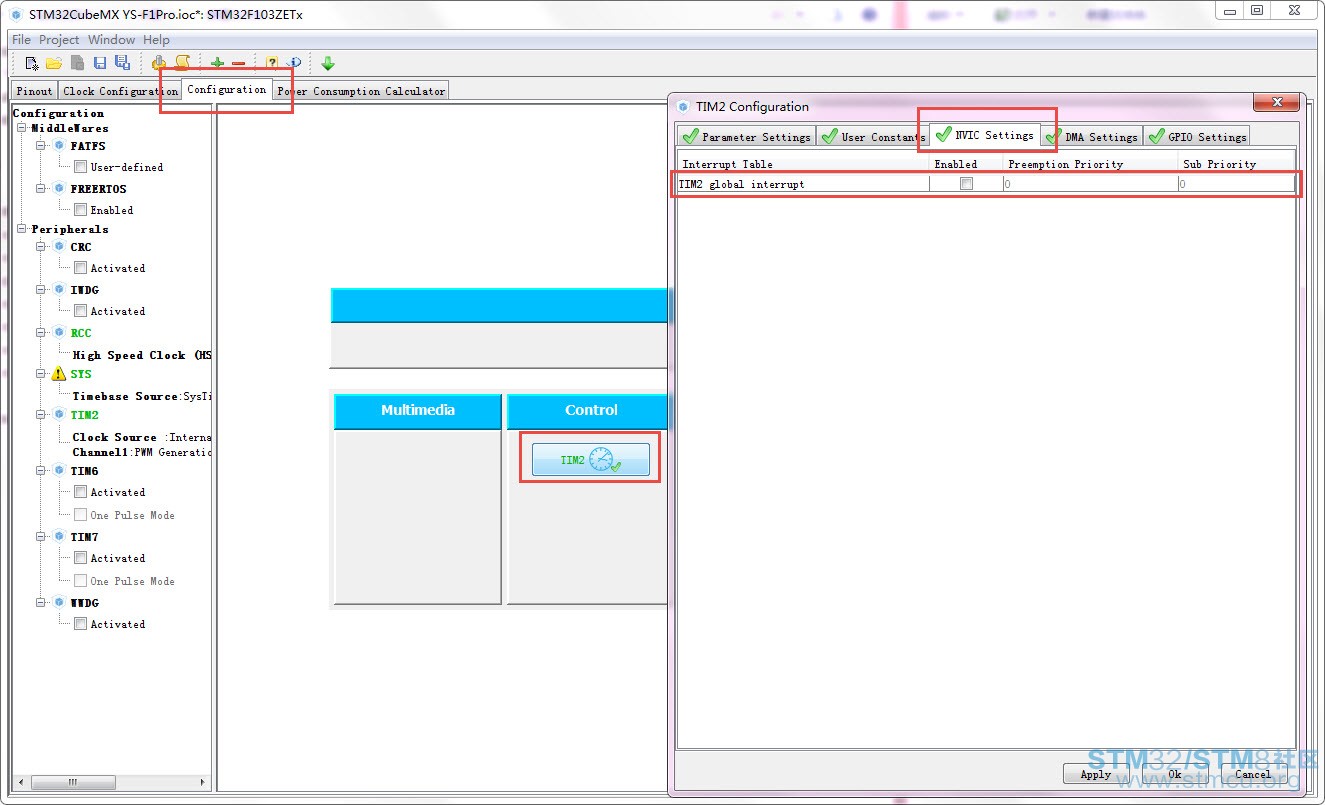
Task: Collapse the IWDG tree node
Action: 41,290
